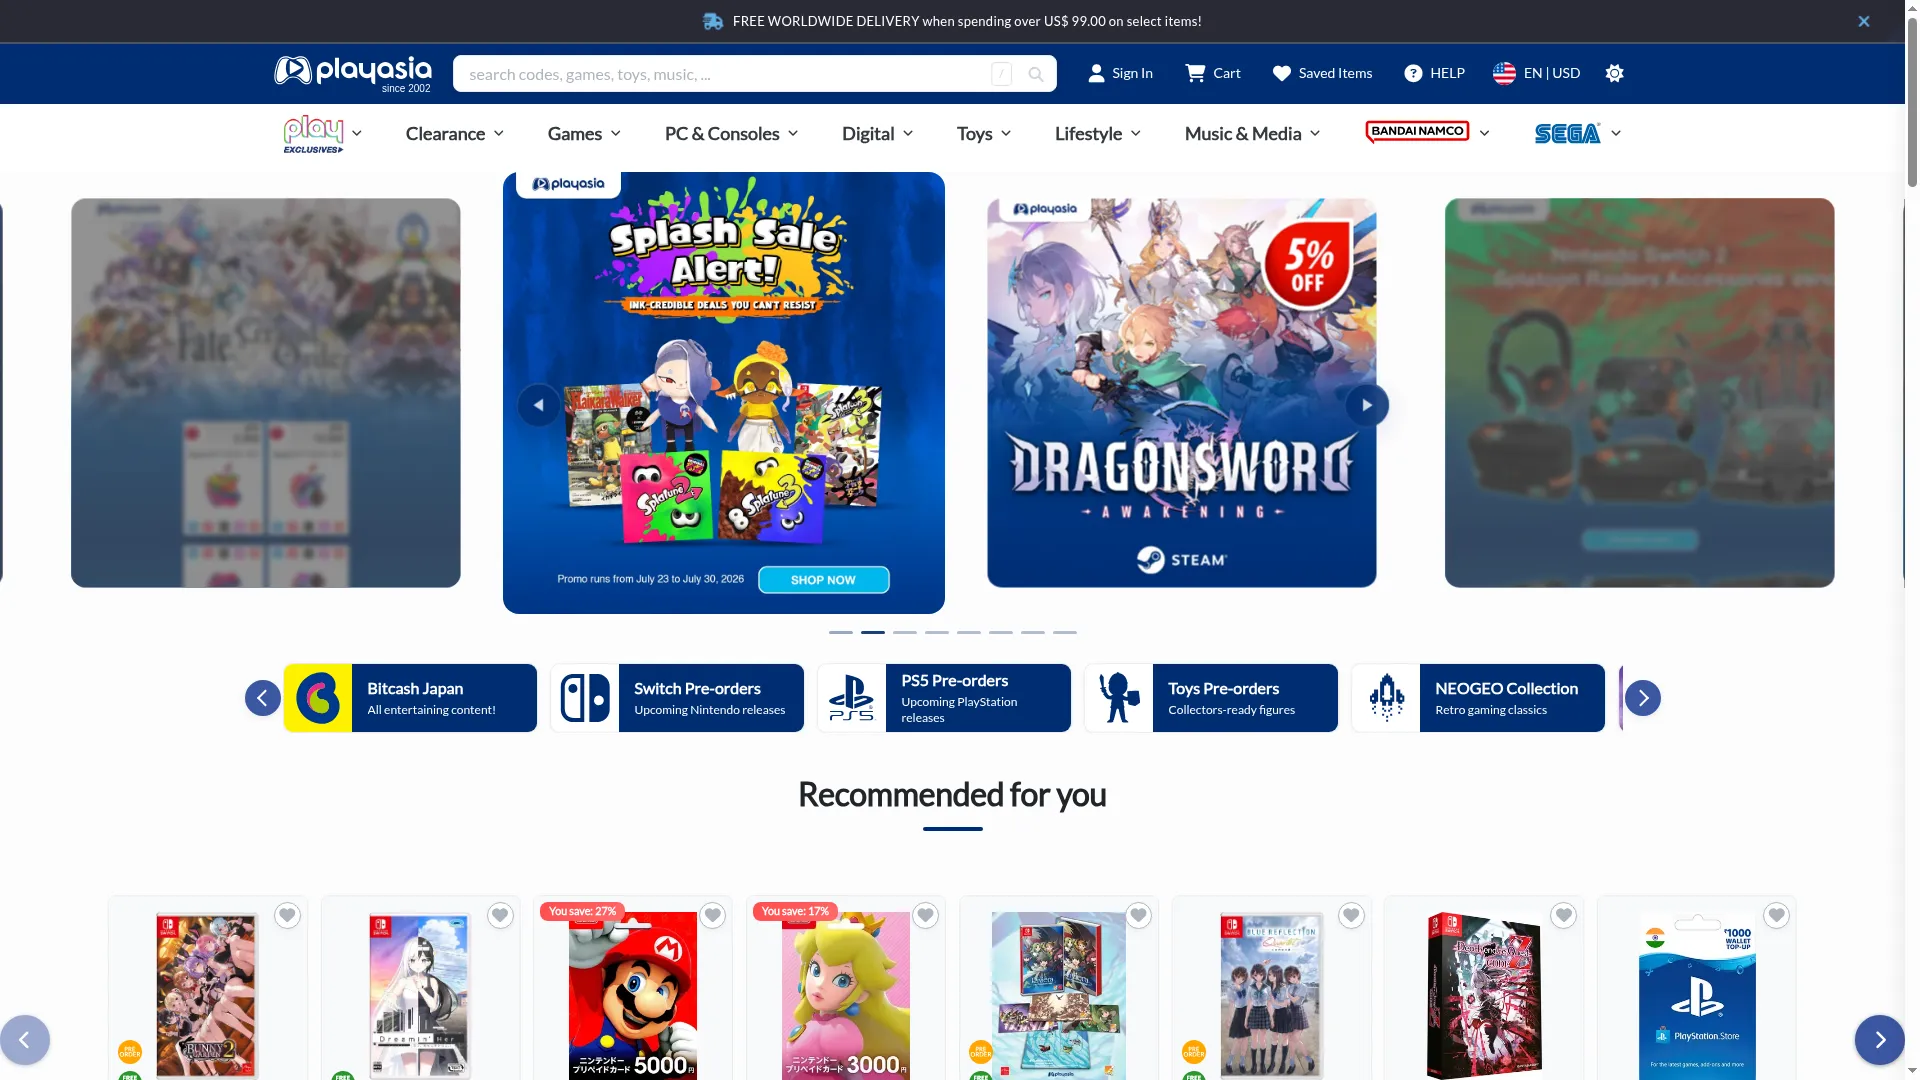Expand the Games menu
This screenshot has height=1080, width=1920.
point(584,134)
